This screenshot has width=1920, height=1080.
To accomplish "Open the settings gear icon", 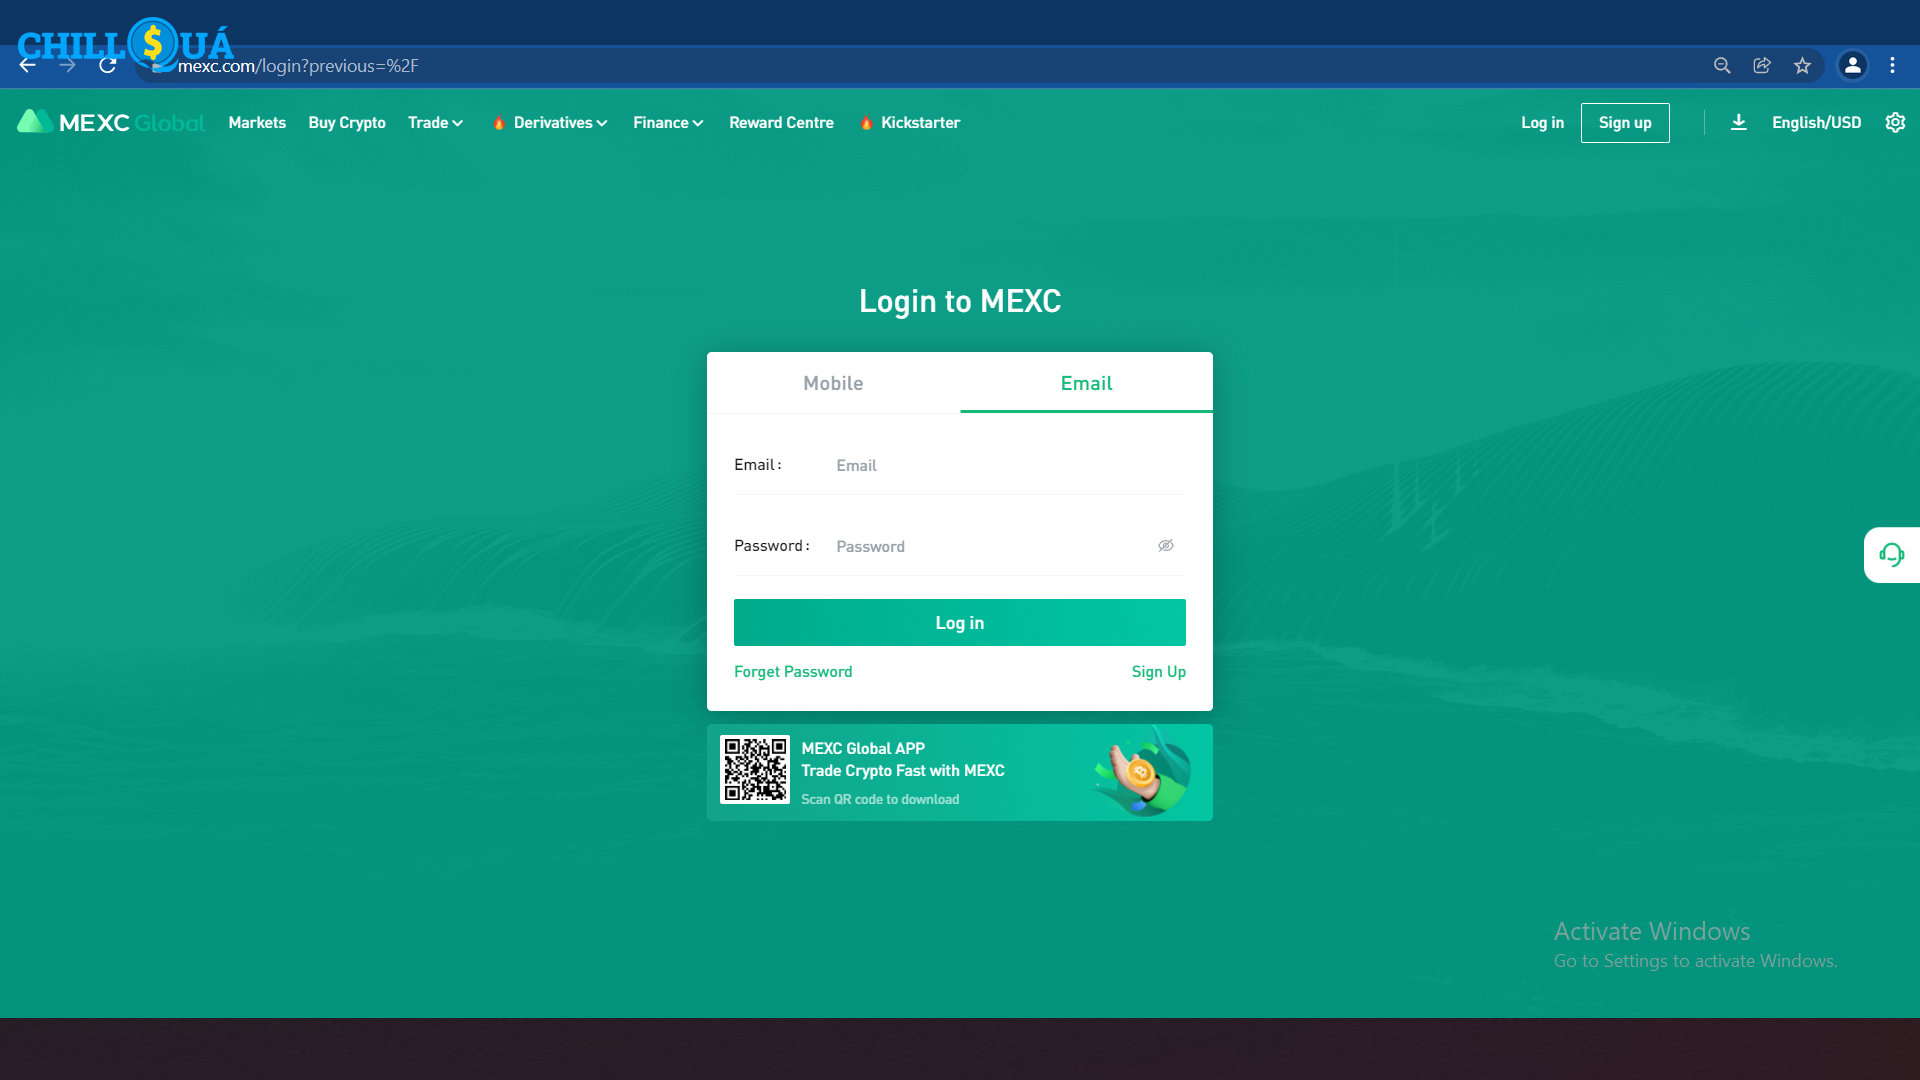I will 1895,122.
